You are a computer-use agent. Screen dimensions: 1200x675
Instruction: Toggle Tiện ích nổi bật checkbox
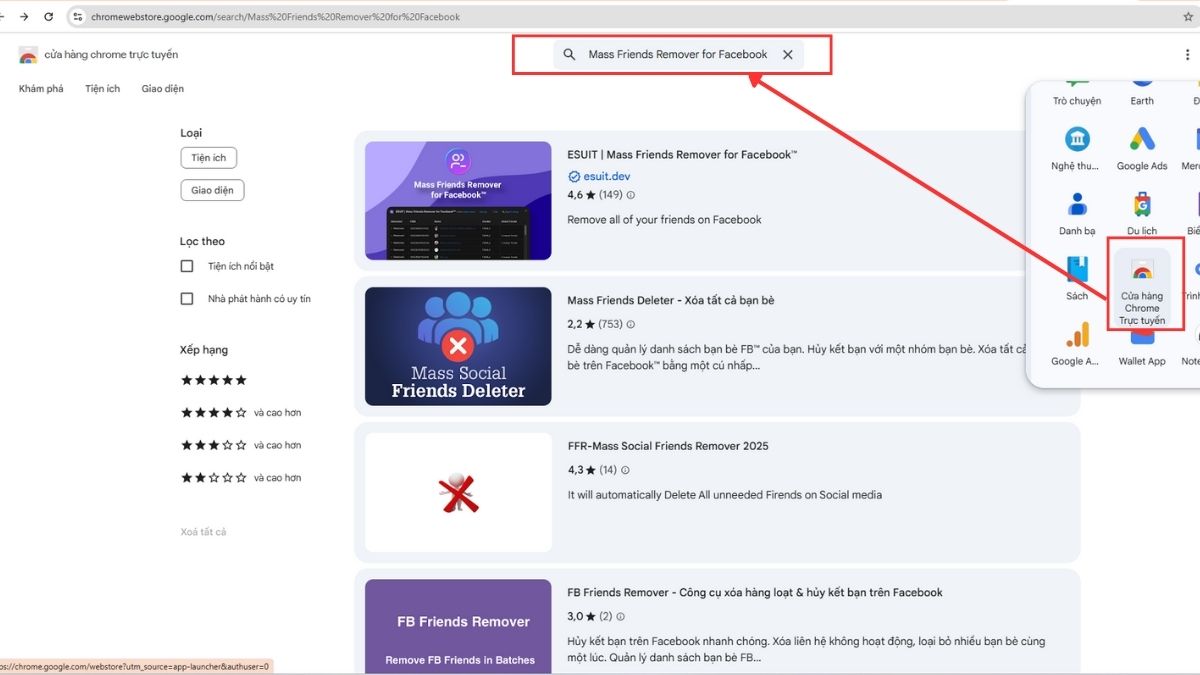point(187,266)
